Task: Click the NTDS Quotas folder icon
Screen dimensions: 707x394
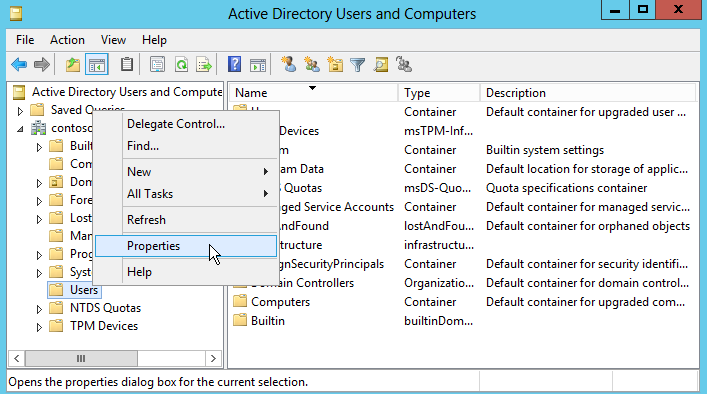Action: point(56,308)
